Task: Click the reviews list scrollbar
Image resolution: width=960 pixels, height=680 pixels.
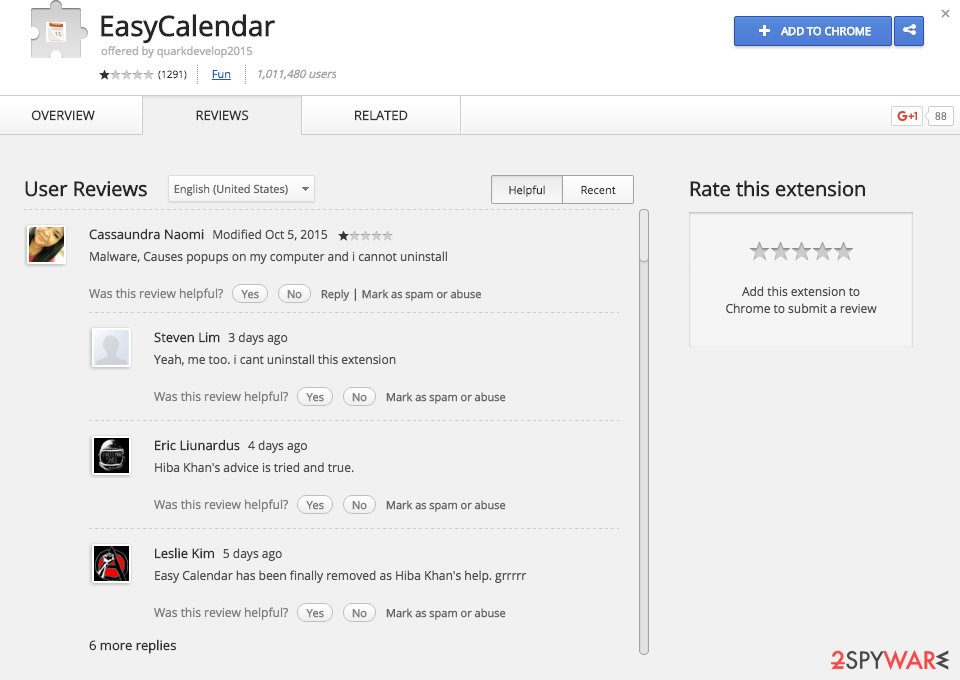Action: coord(643,432)
